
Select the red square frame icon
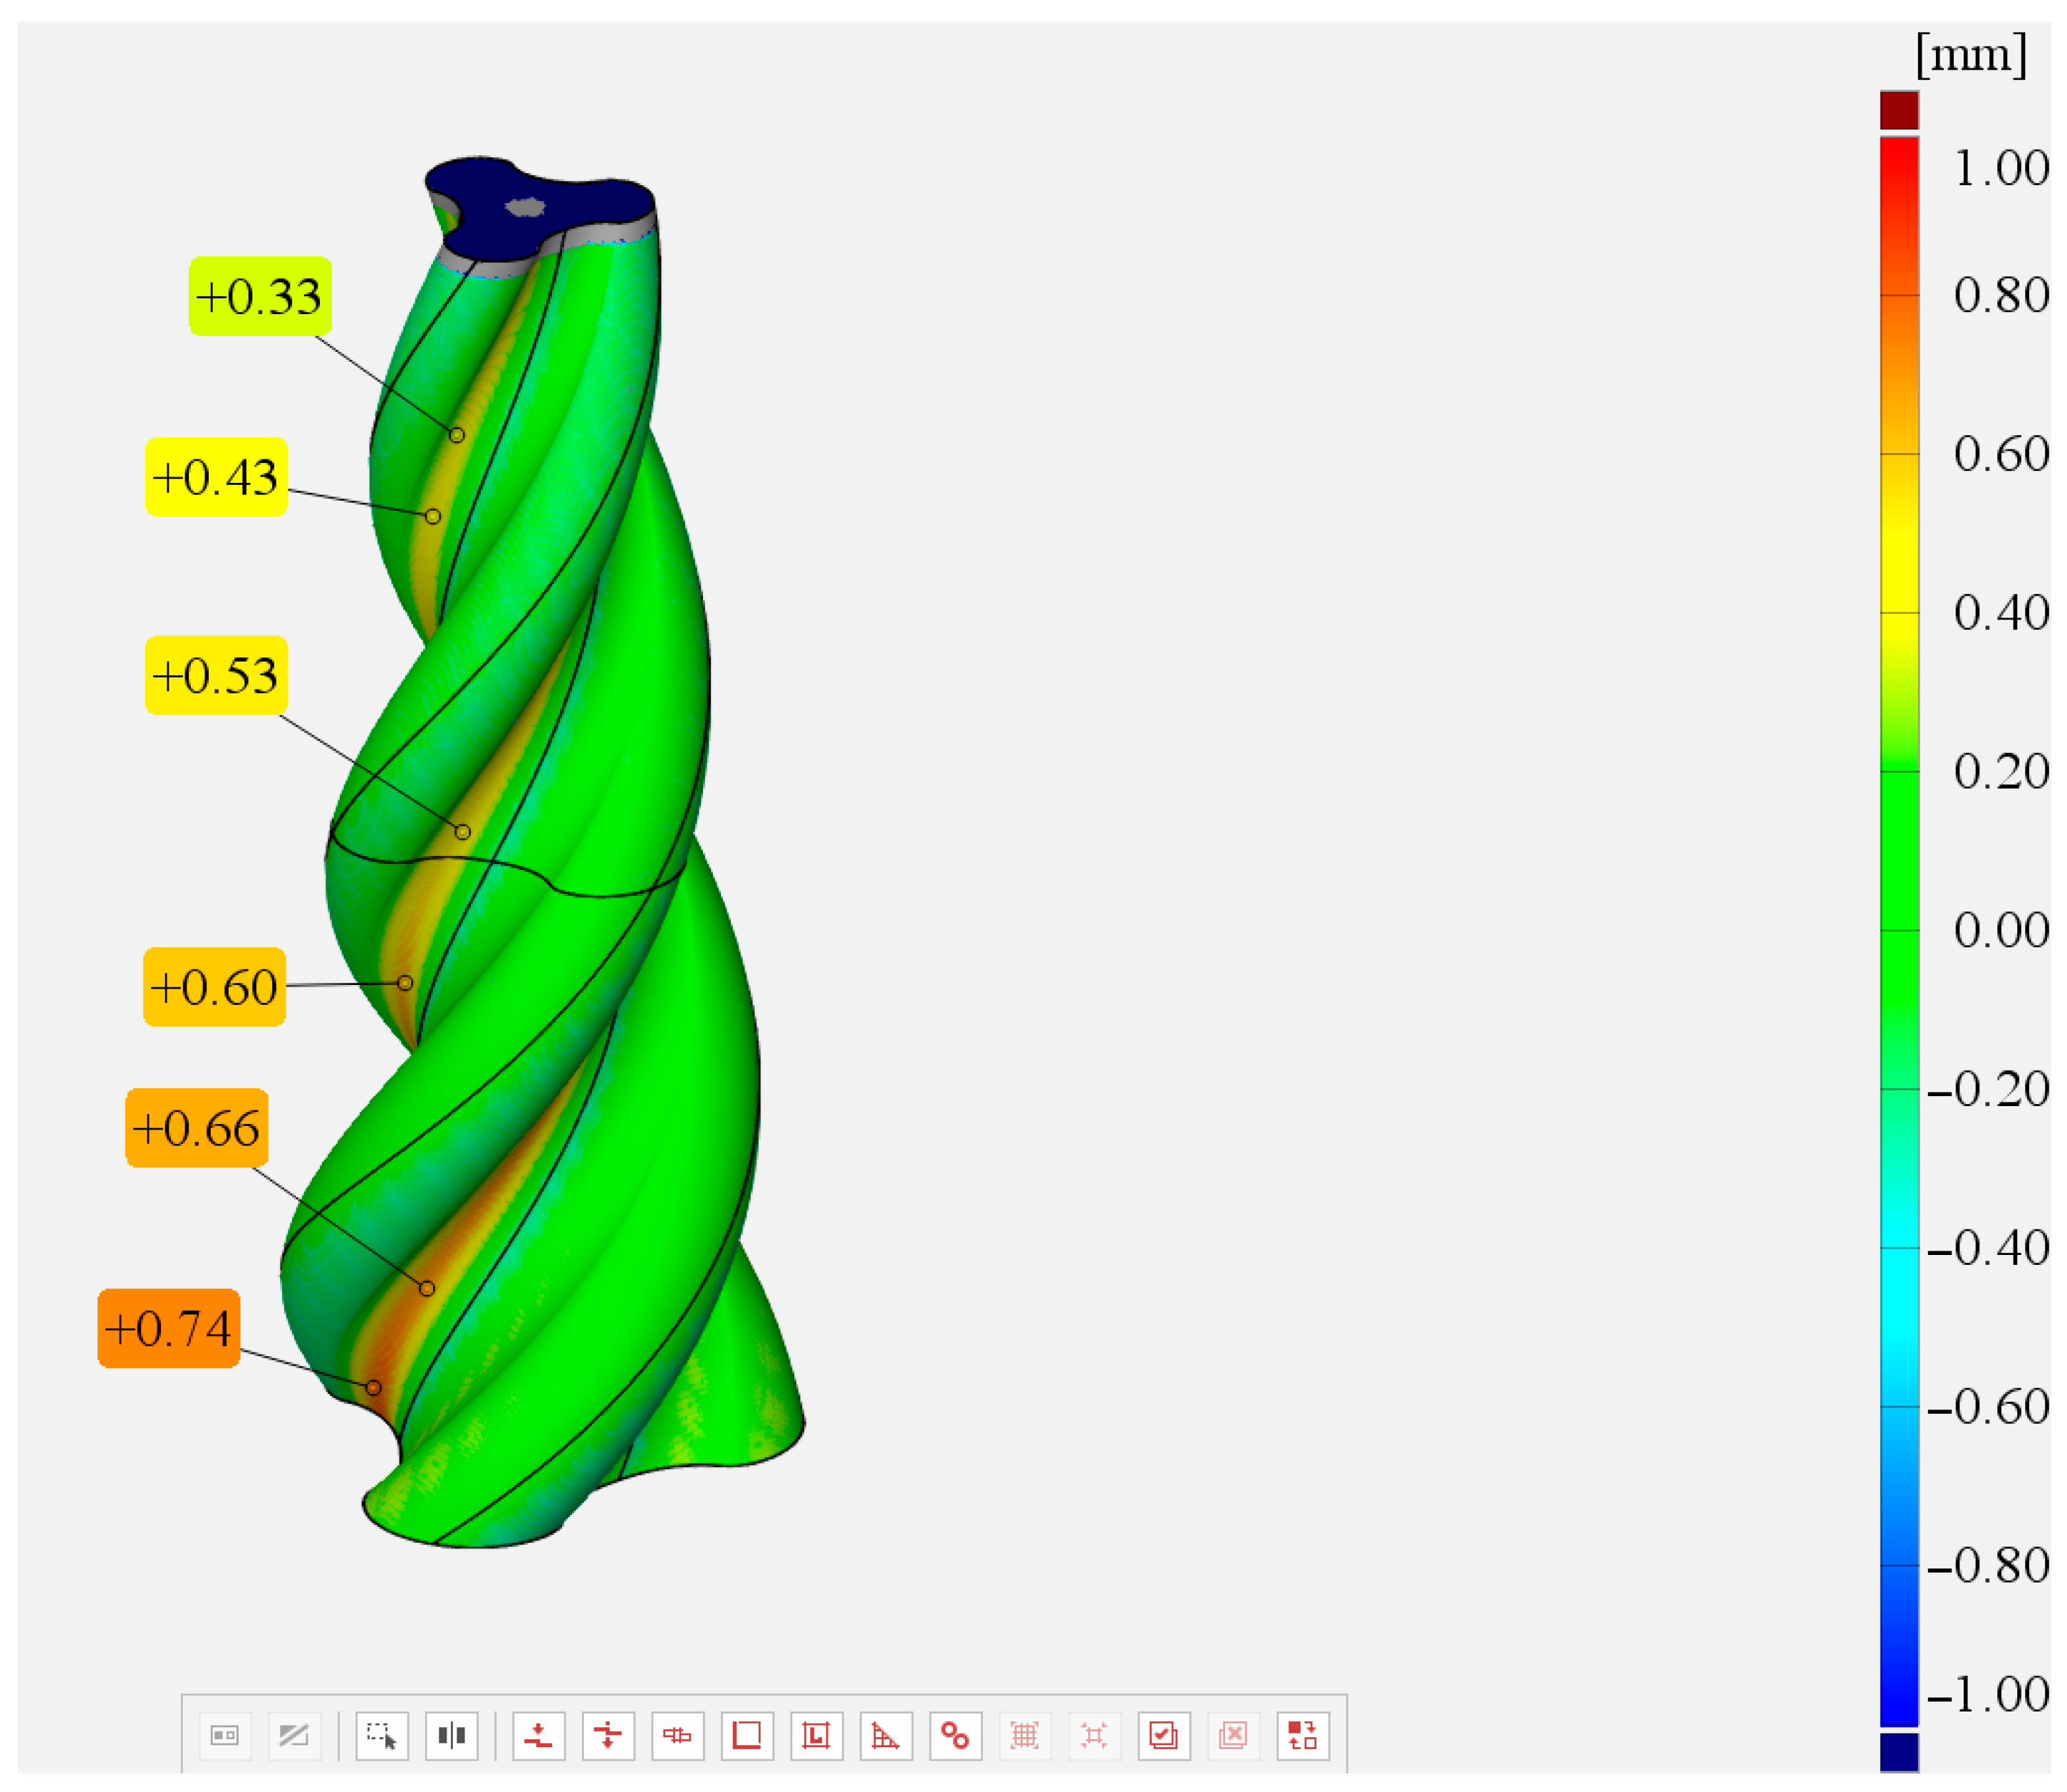coord(747,1735)
